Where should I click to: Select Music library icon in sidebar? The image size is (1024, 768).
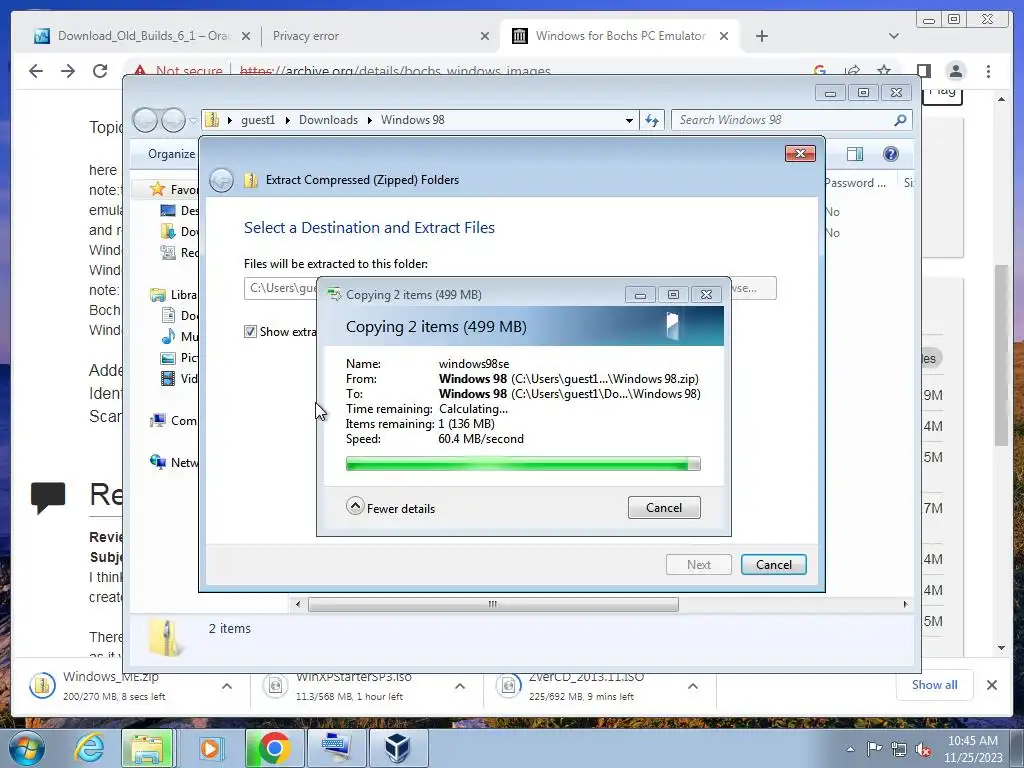click(168, 336)
